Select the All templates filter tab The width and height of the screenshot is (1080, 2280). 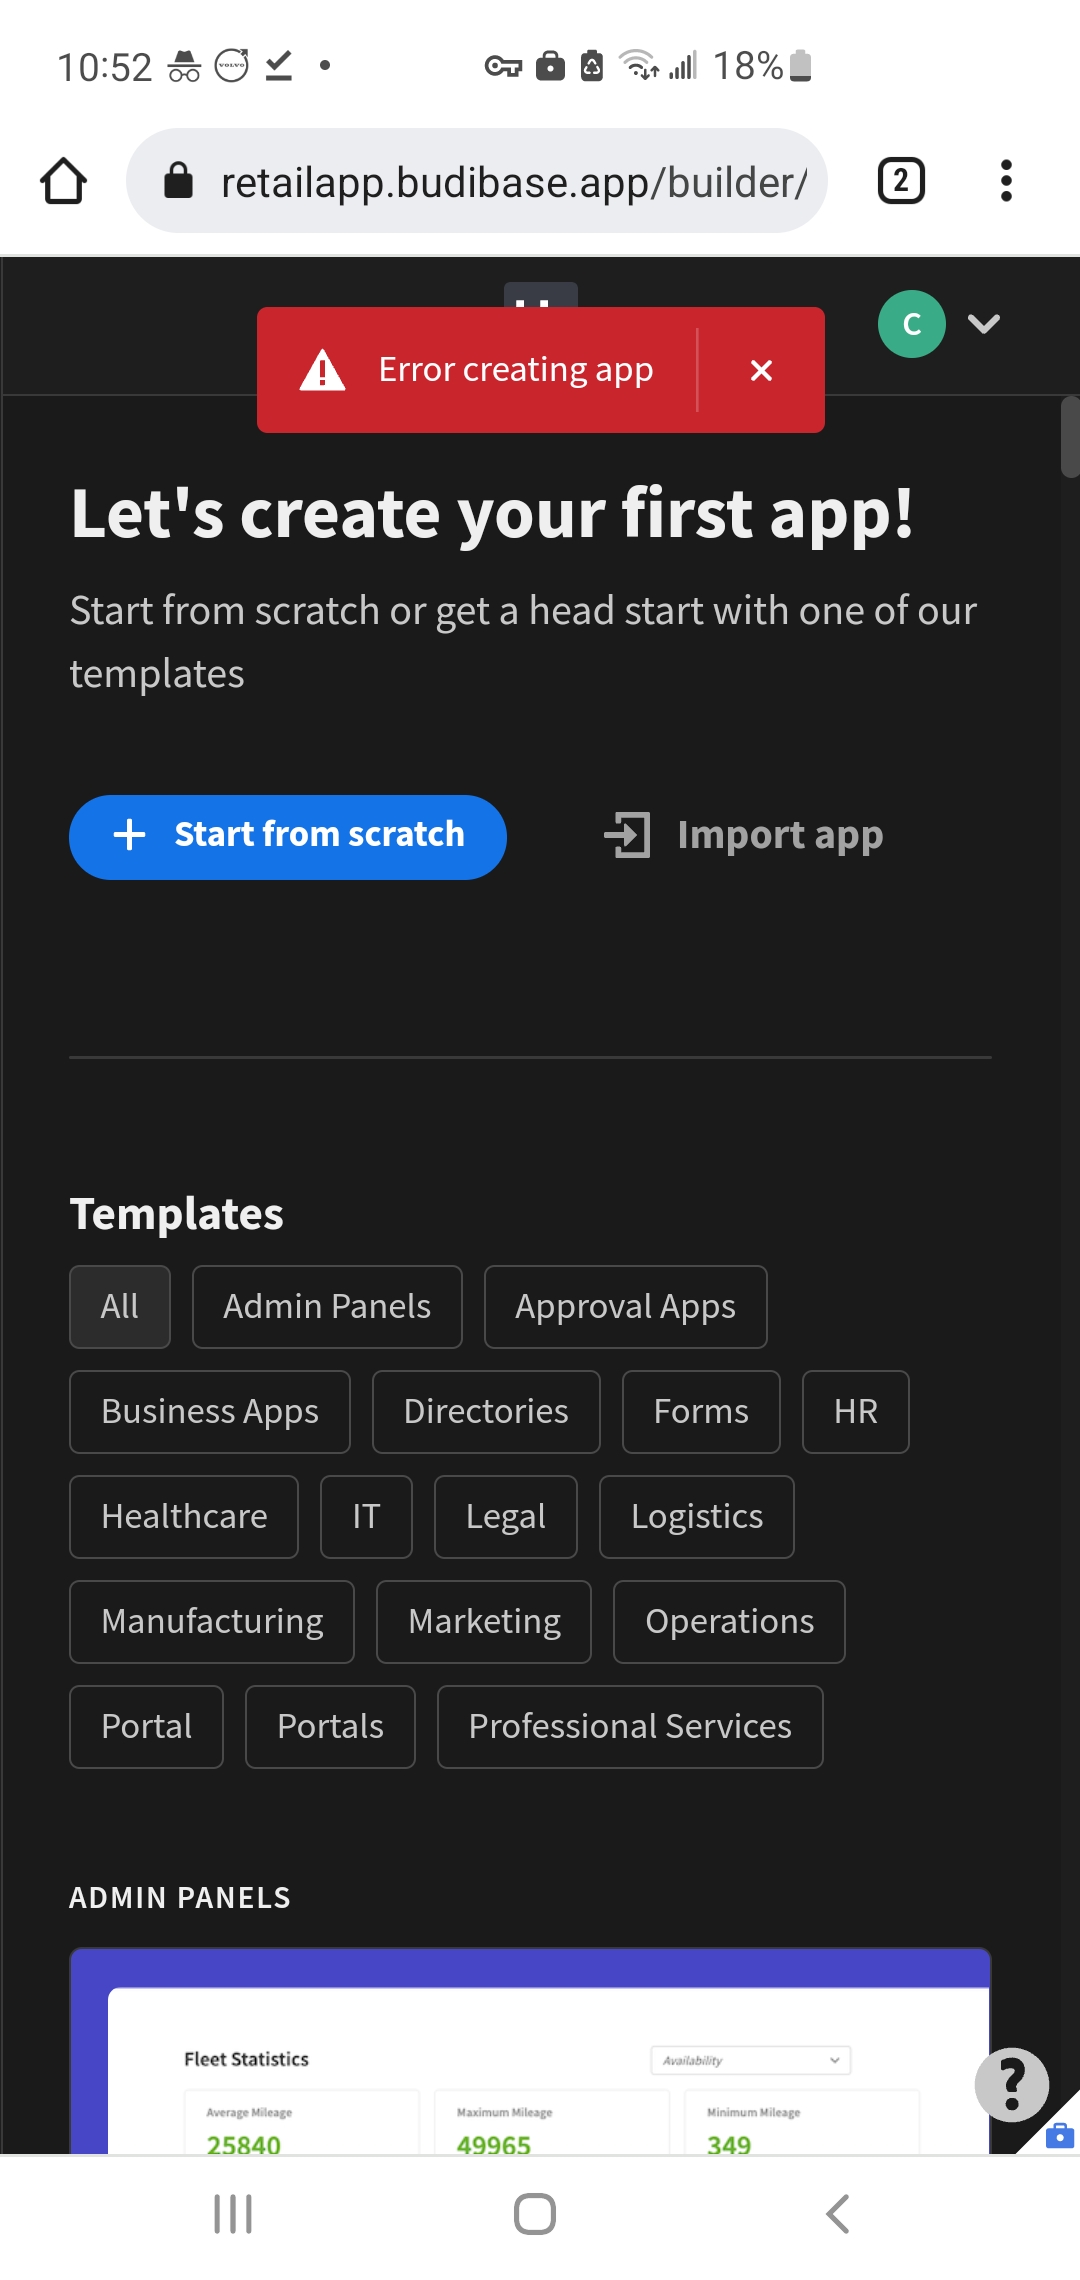(x=119, y=1306)
